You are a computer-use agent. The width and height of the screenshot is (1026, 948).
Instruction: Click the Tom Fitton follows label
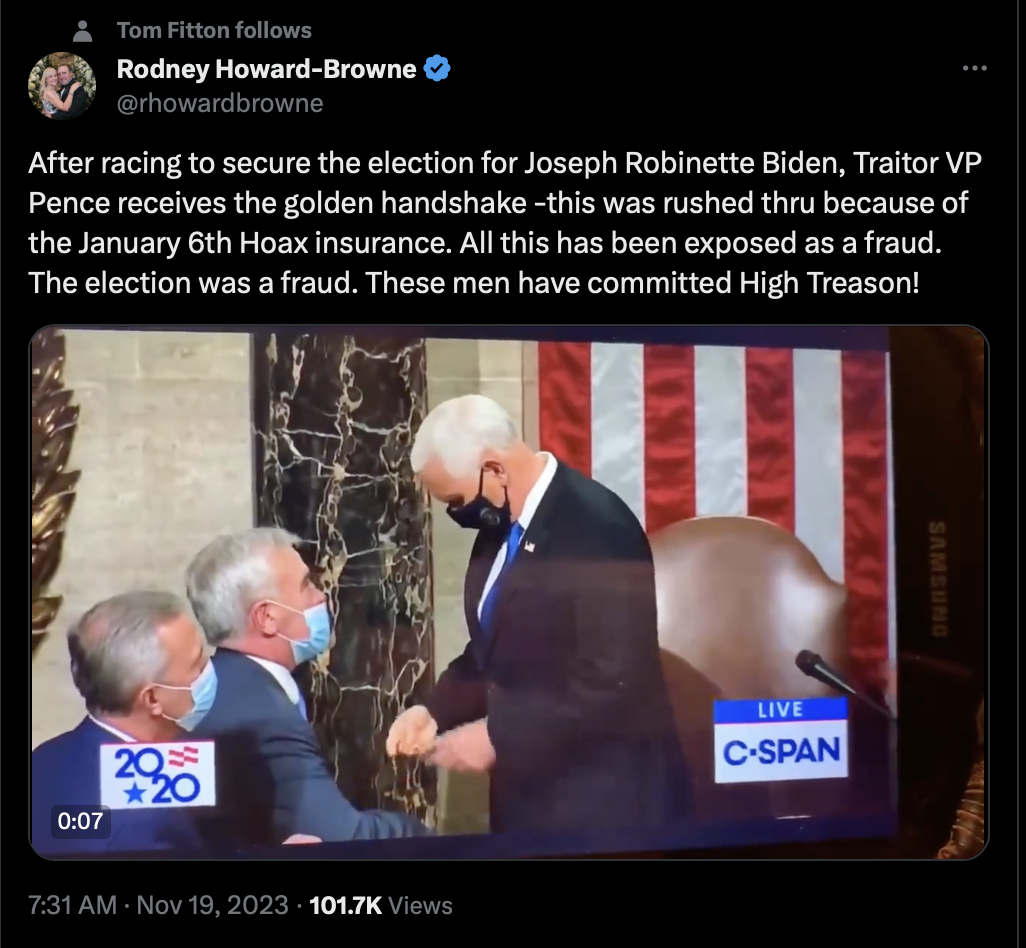214,30
